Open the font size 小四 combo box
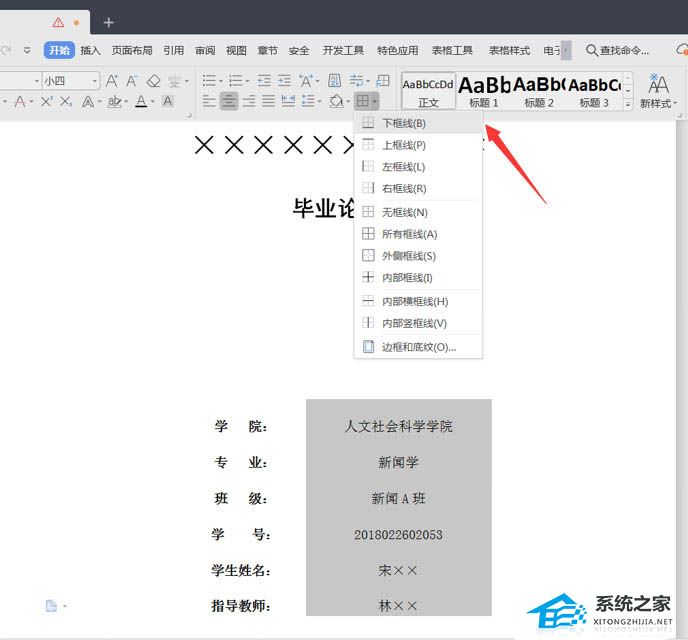 (71, 81)
